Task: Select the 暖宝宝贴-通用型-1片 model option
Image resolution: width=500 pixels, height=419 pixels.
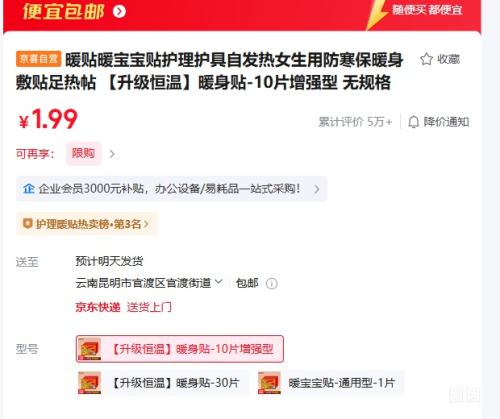Action: tap(330, 383)
